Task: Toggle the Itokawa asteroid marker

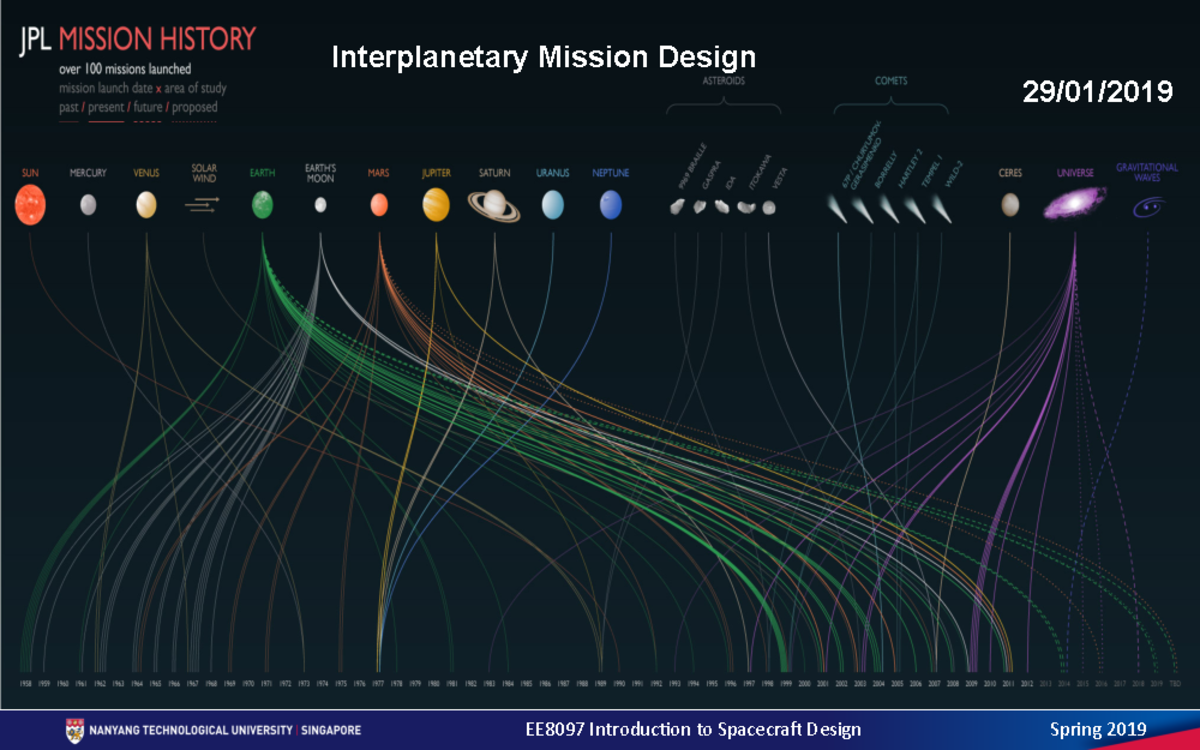Action: click(x=744, y=206)
